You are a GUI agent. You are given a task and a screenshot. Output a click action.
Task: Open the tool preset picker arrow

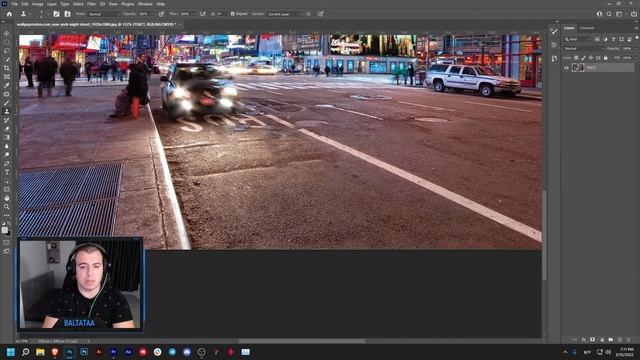pos(30,14)
